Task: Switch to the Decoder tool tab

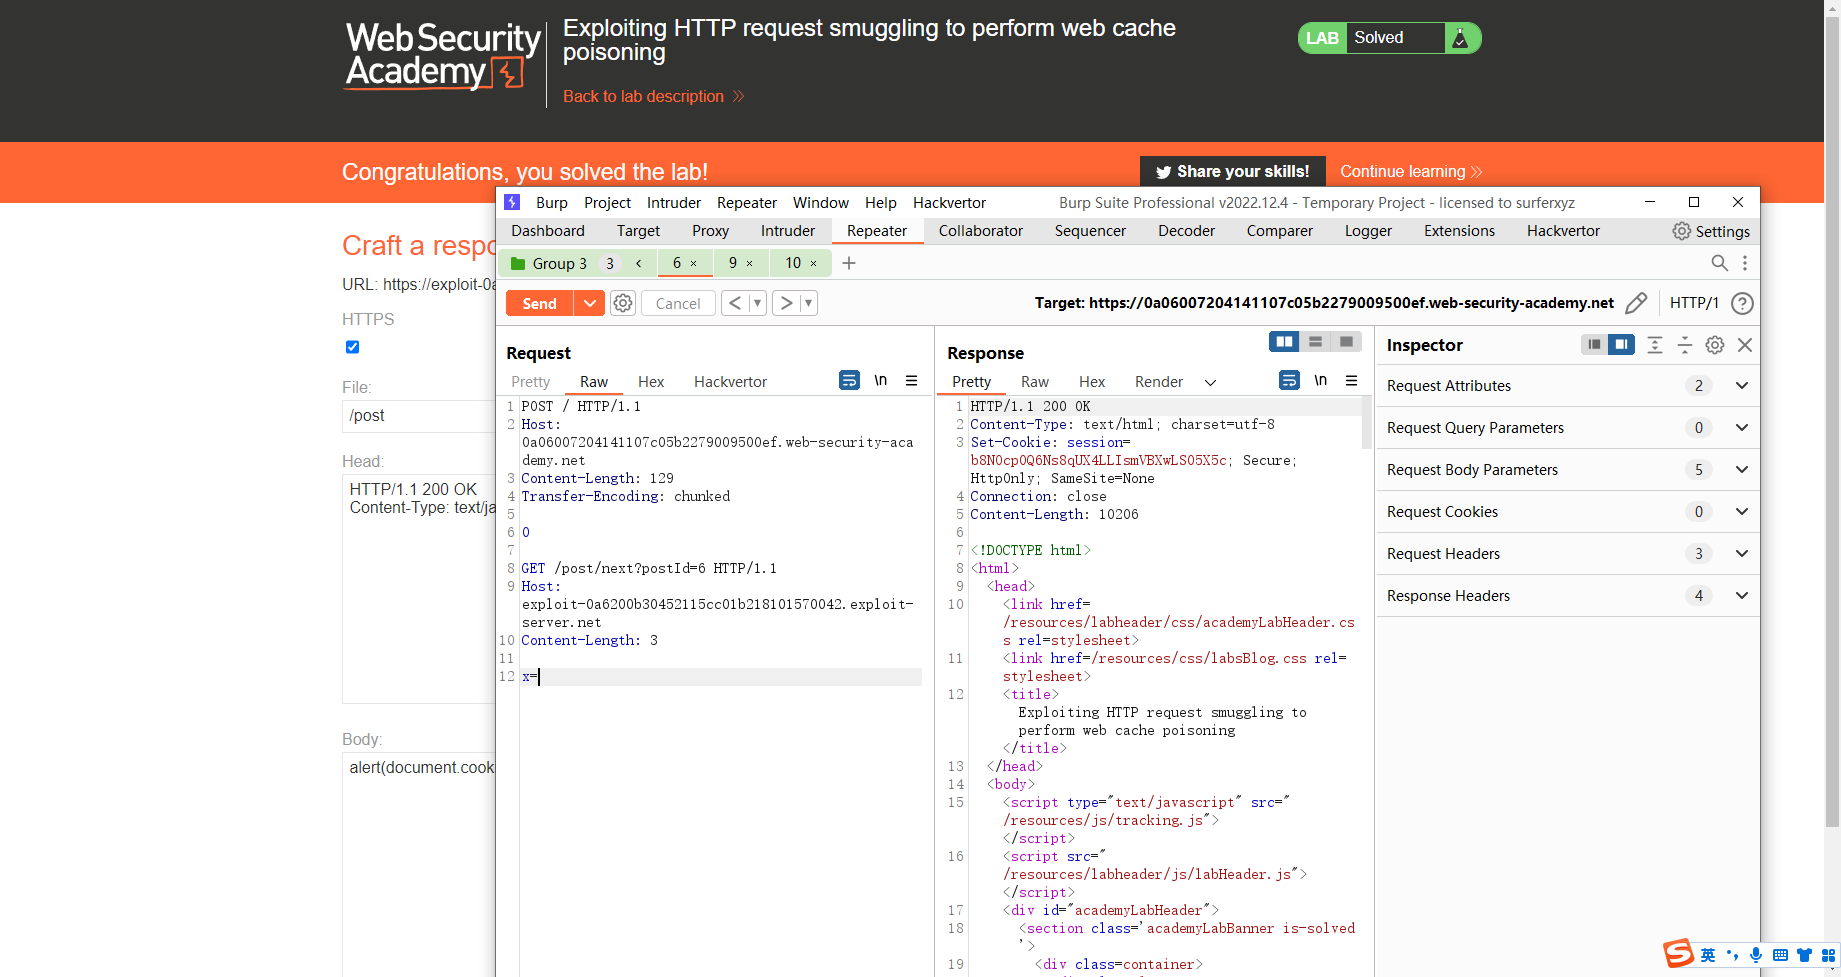Action: coord(1186,231)
